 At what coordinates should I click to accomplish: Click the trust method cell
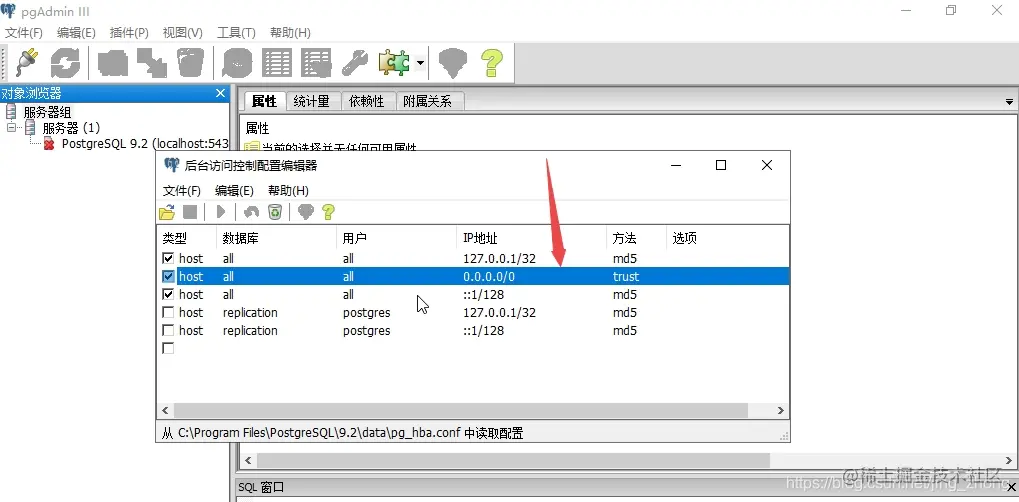(x=626, y=276)
